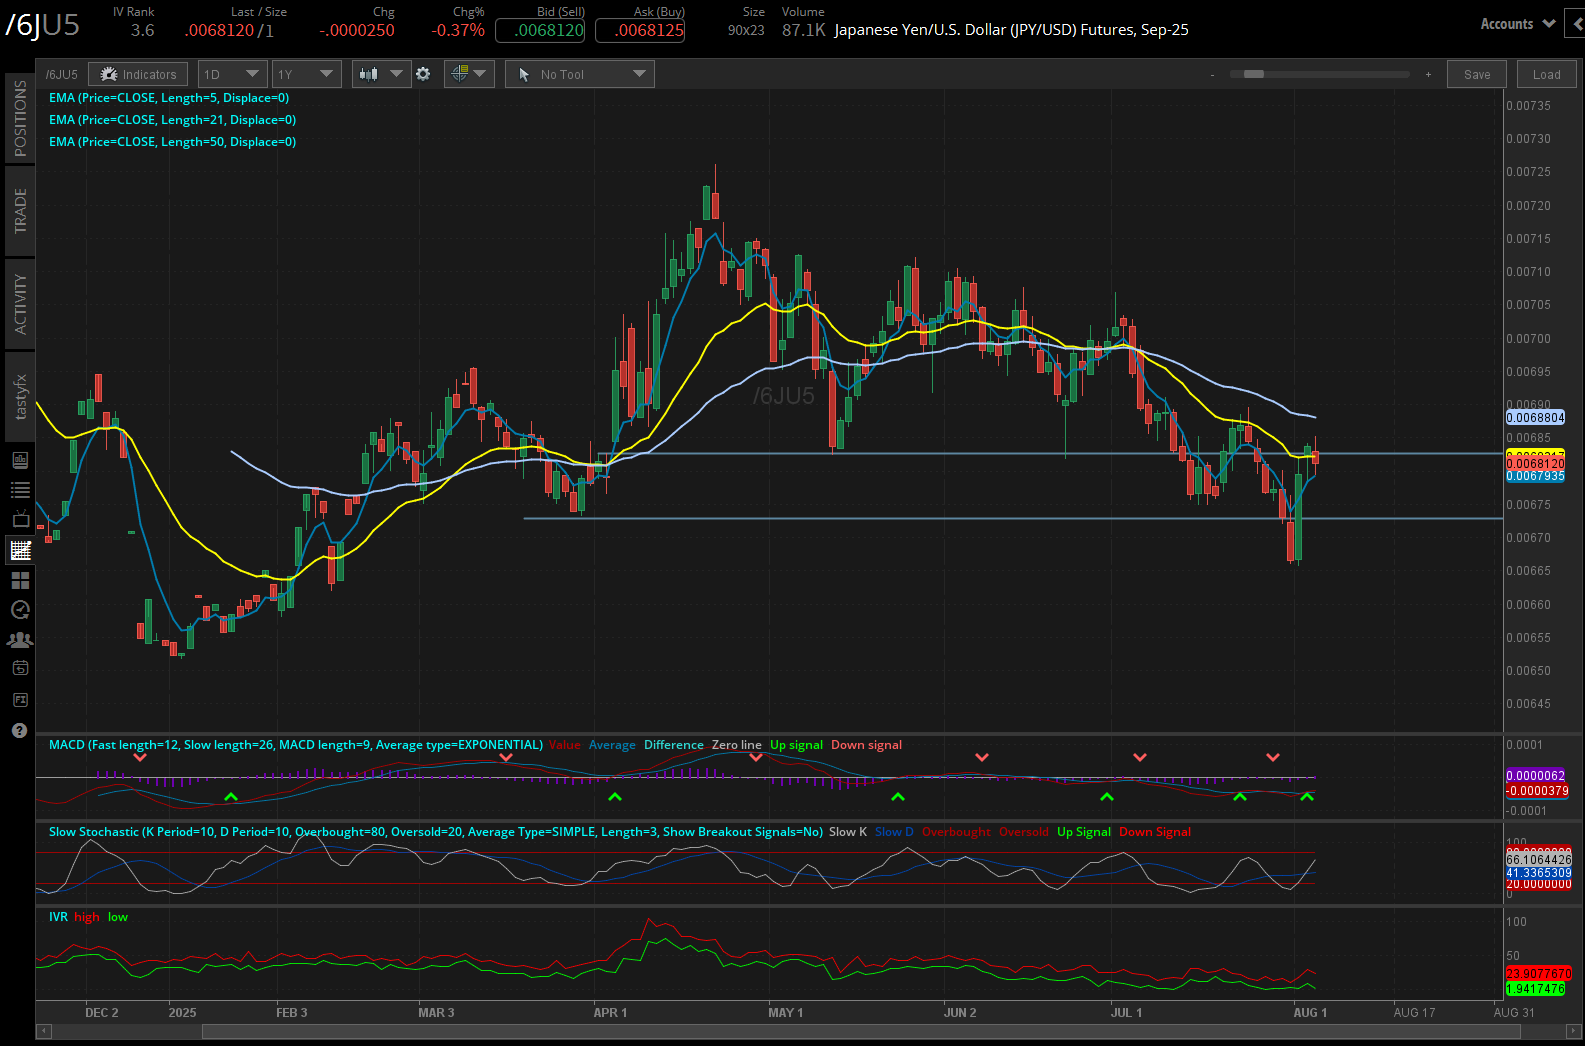Click the TV icon in sidebar
Image resolution: width=1585 pixels, height=1046 pixels.
click(x=20, y=520)
